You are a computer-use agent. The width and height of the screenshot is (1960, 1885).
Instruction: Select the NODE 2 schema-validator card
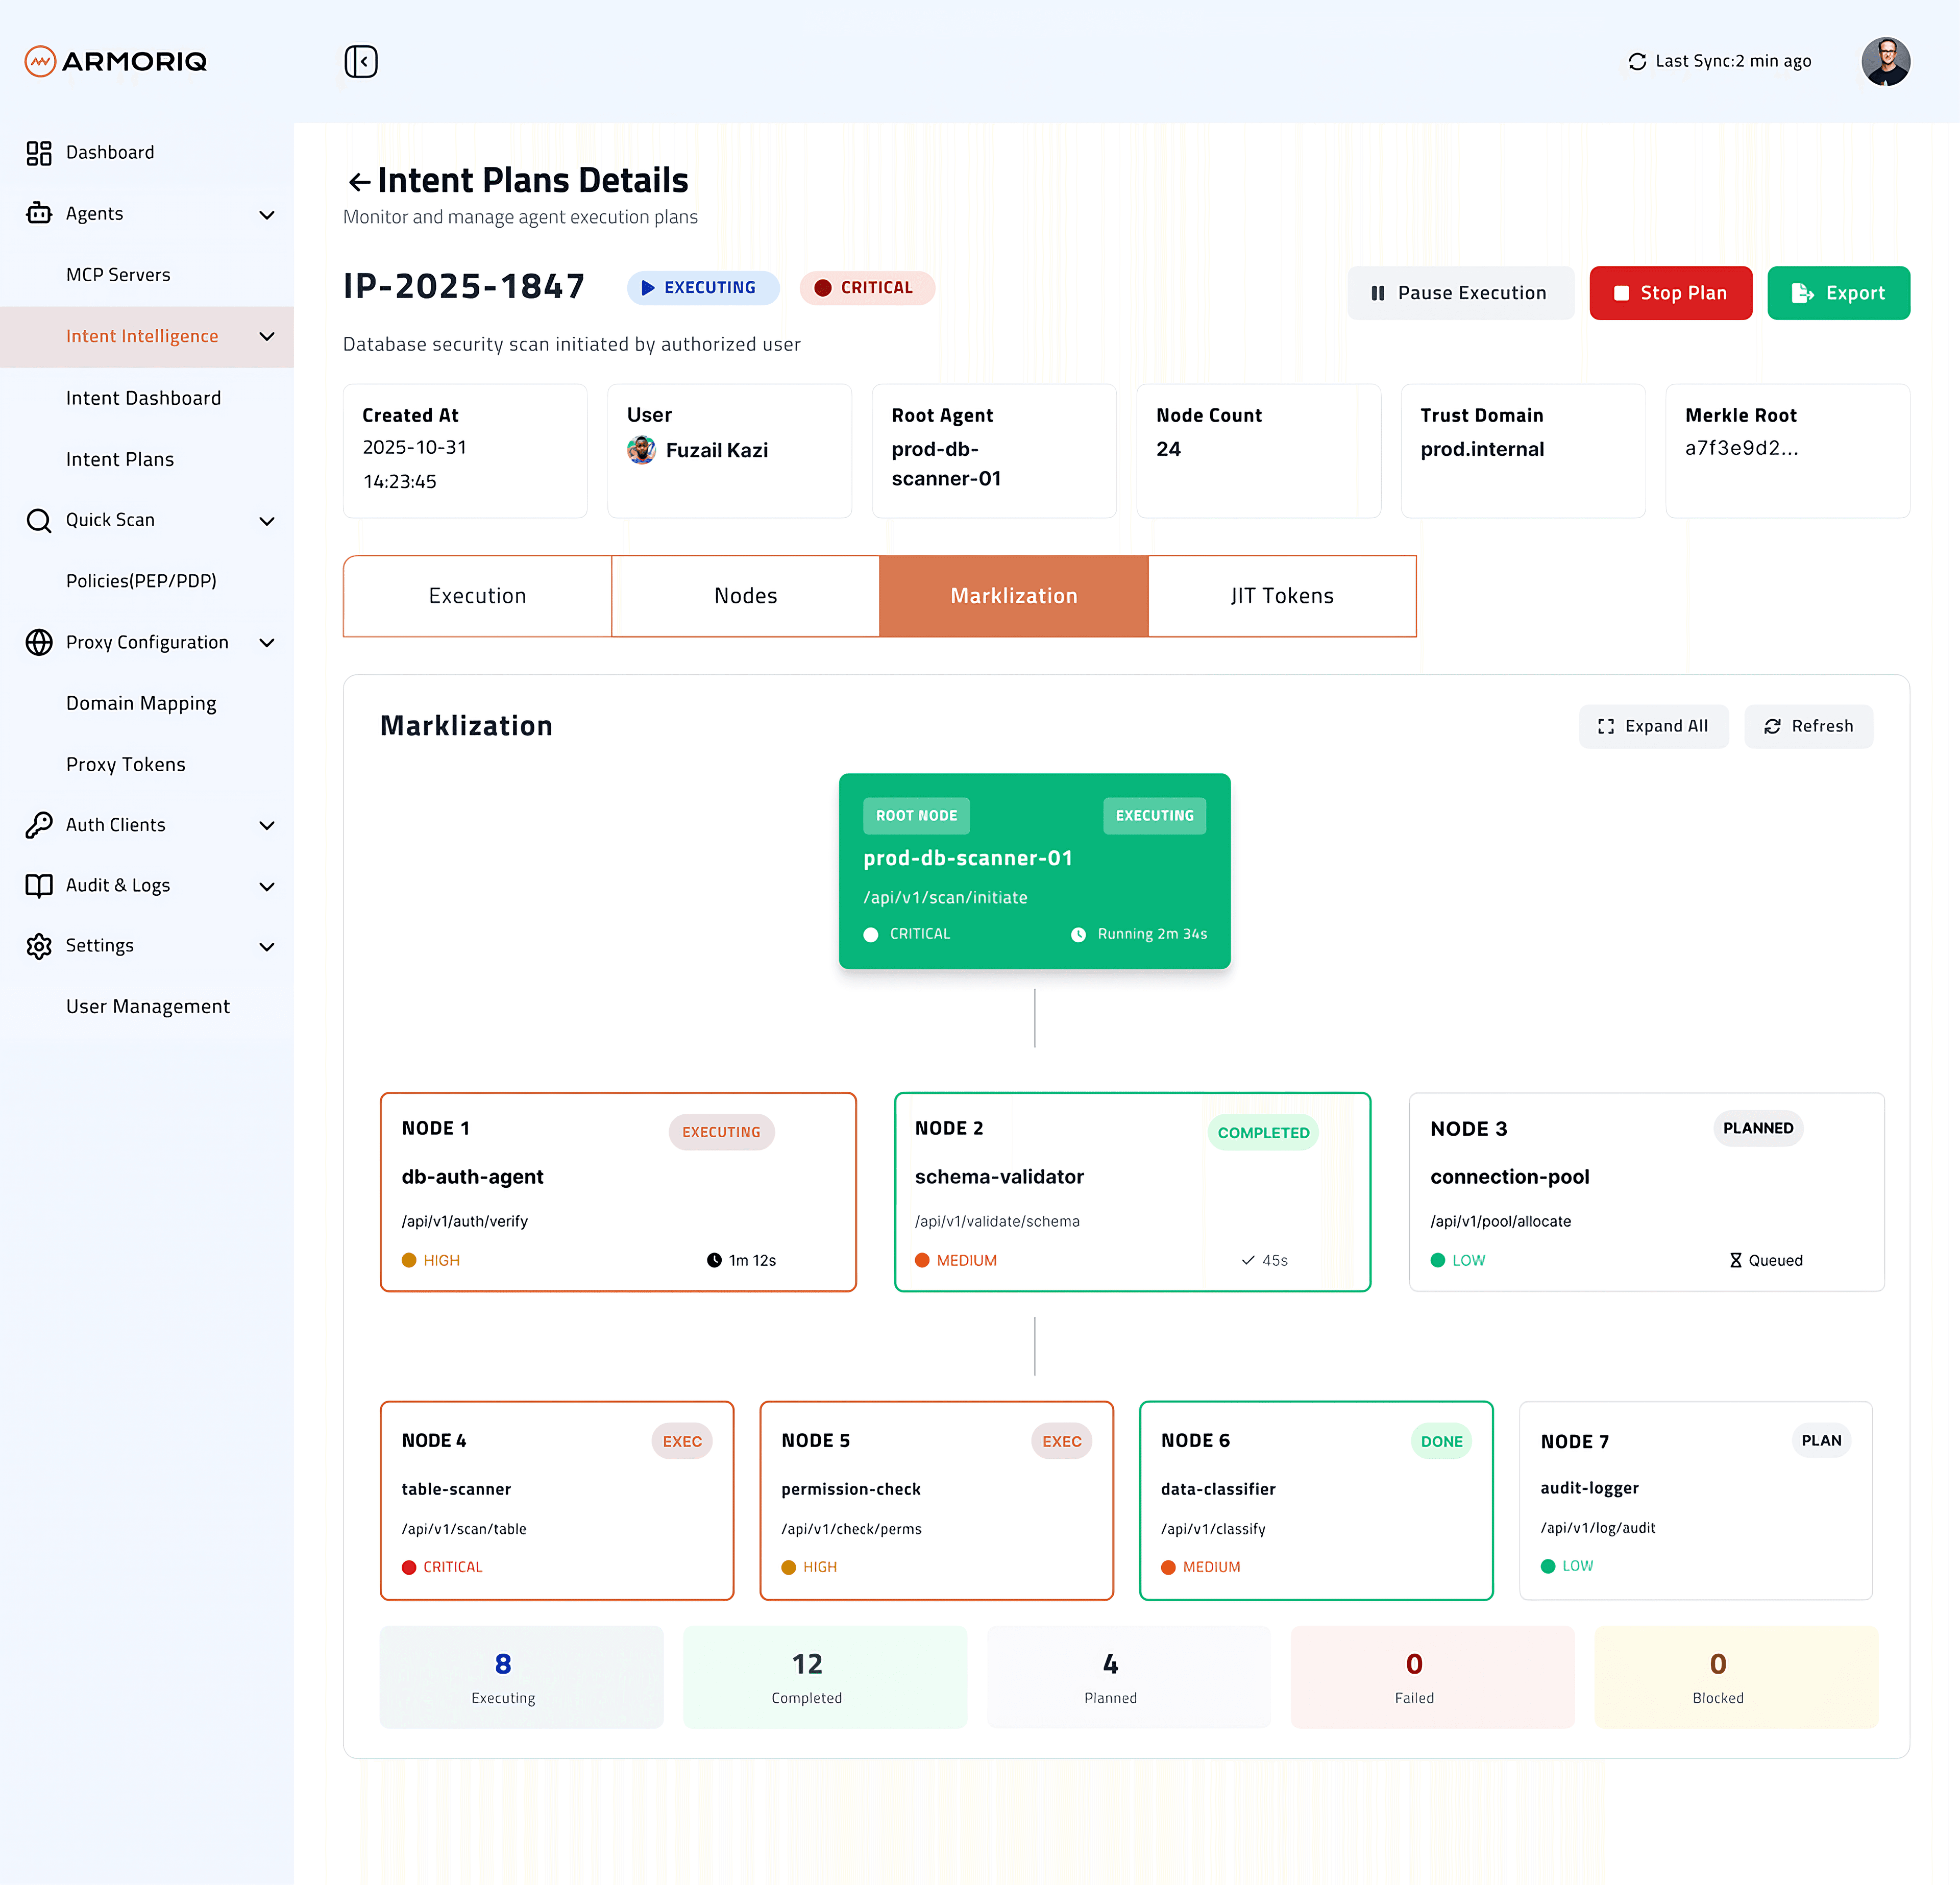tap(1132, 1192)
